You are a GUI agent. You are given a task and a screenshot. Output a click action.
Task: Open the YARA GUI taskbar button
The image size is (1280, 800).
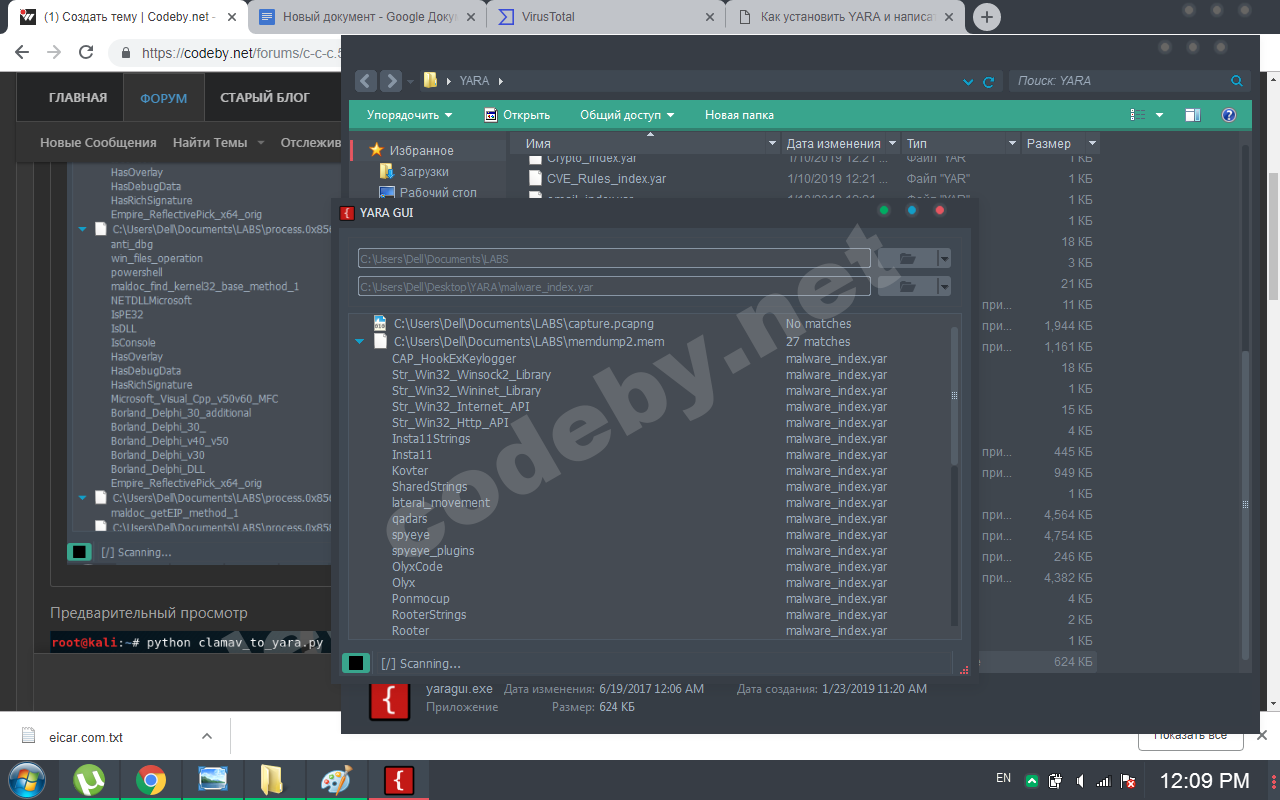[x=399, y=781]
